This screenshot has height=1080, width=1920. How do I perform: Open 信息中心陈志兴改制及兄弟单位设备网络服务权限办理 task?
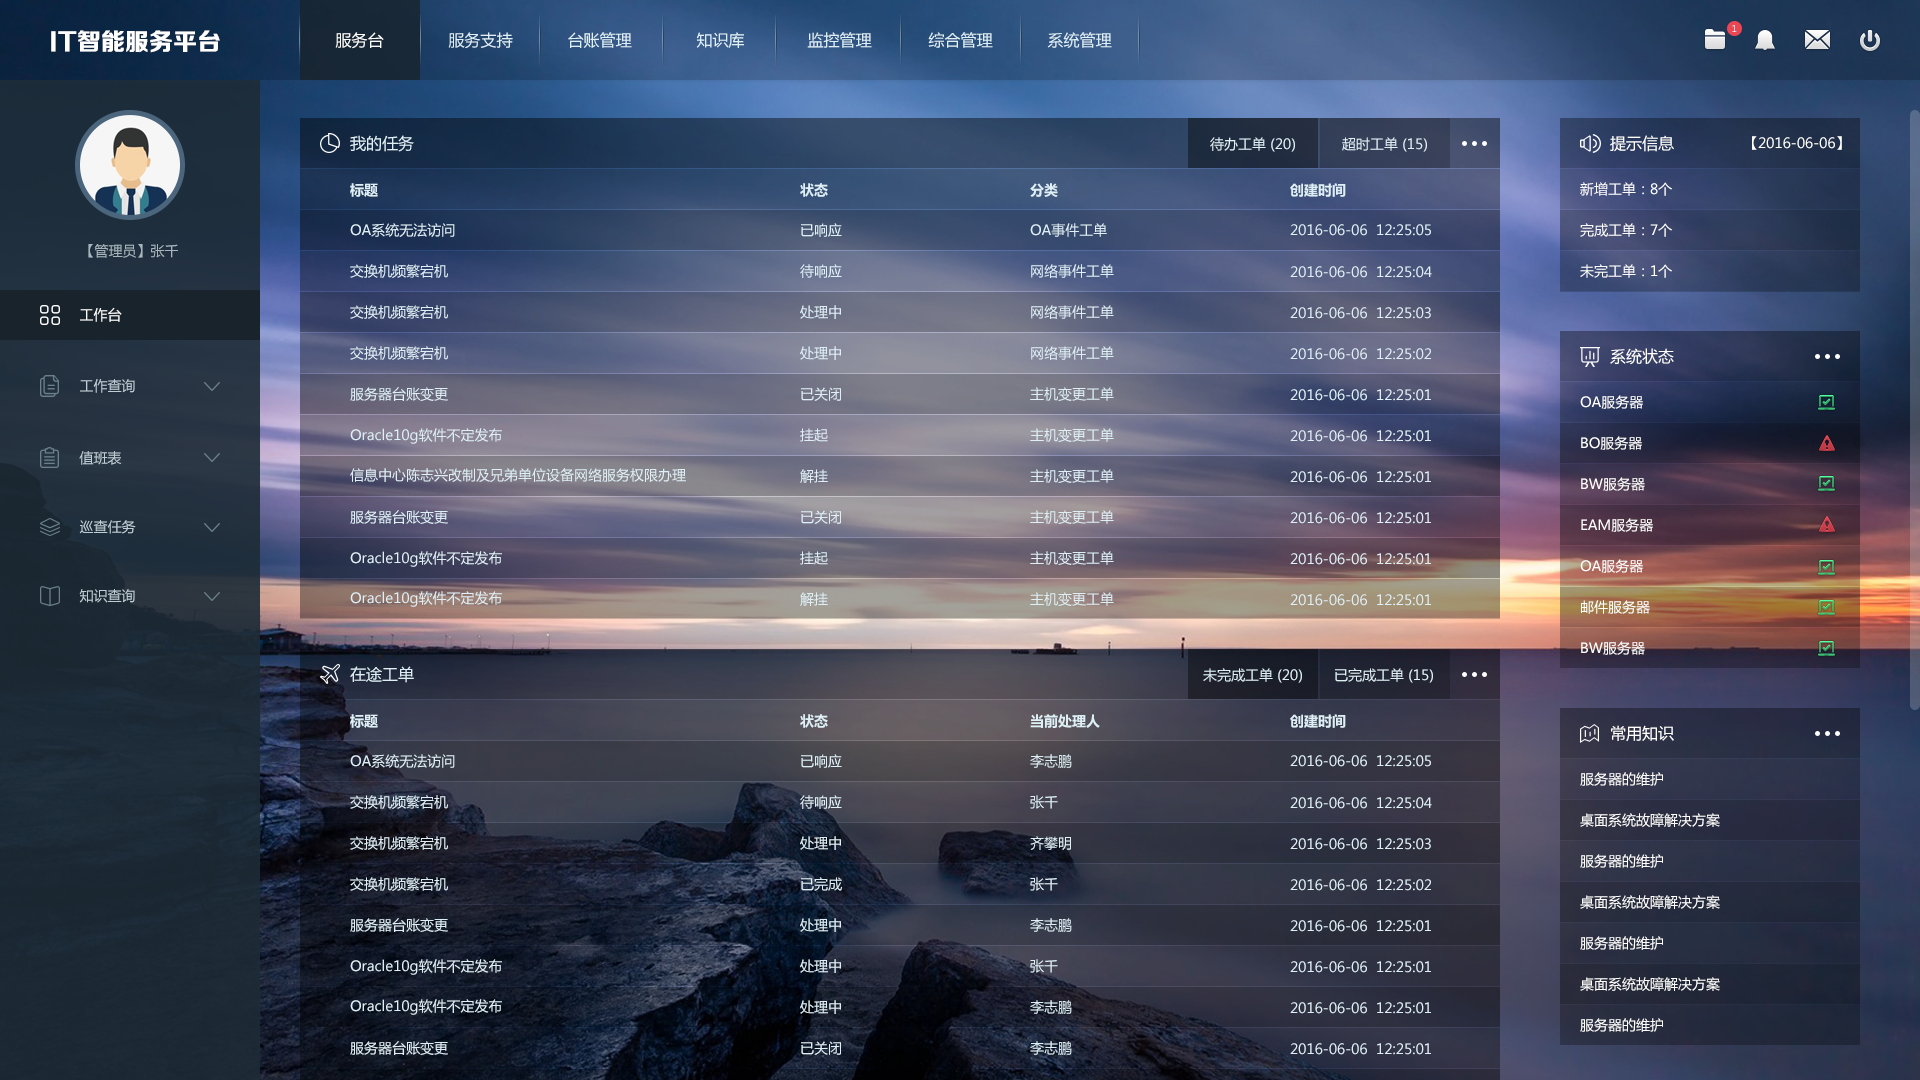click(518, 476)
